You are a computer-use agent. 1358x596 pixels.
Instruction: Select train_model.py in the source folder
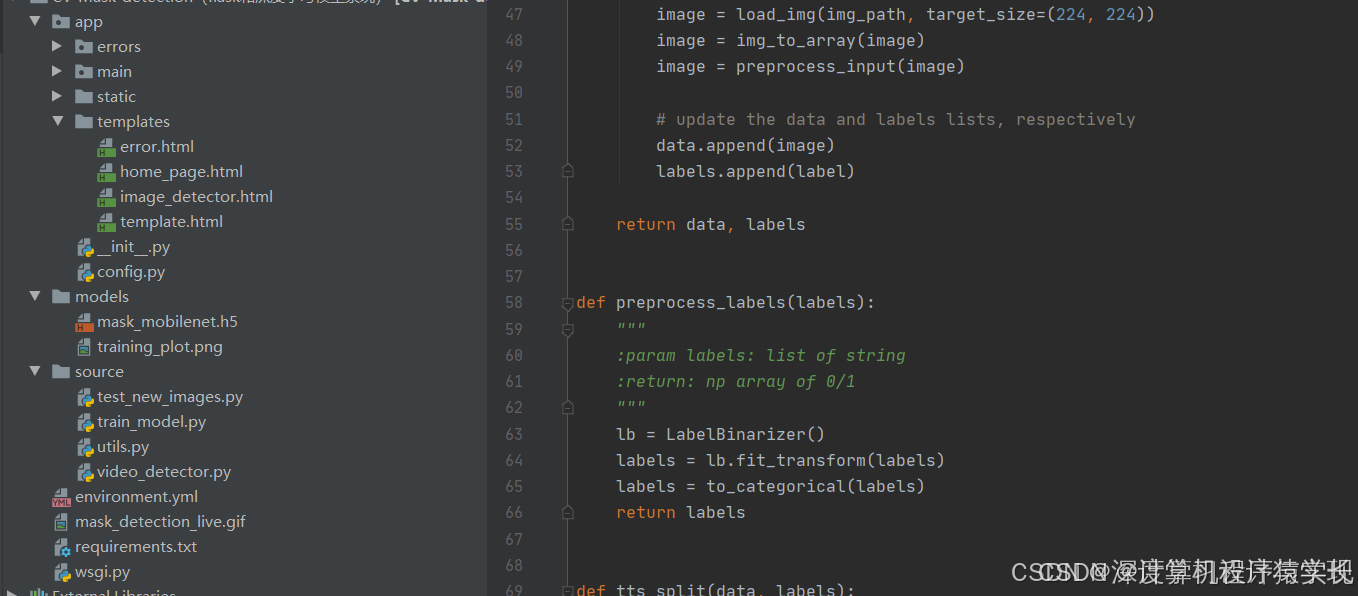[x=152, y=422]
